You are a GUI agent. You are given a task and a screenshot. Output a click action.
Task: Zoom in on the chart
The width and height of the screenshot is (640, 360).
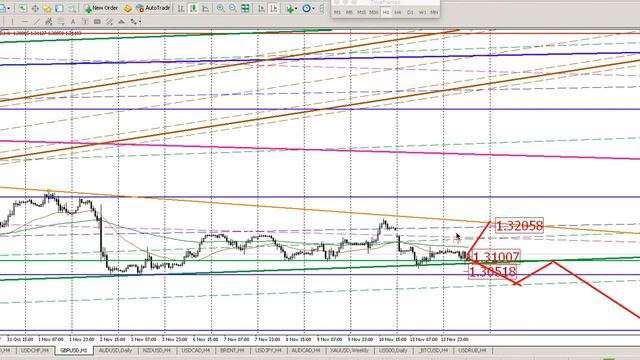pyautogui.click(x=220, y=8)
